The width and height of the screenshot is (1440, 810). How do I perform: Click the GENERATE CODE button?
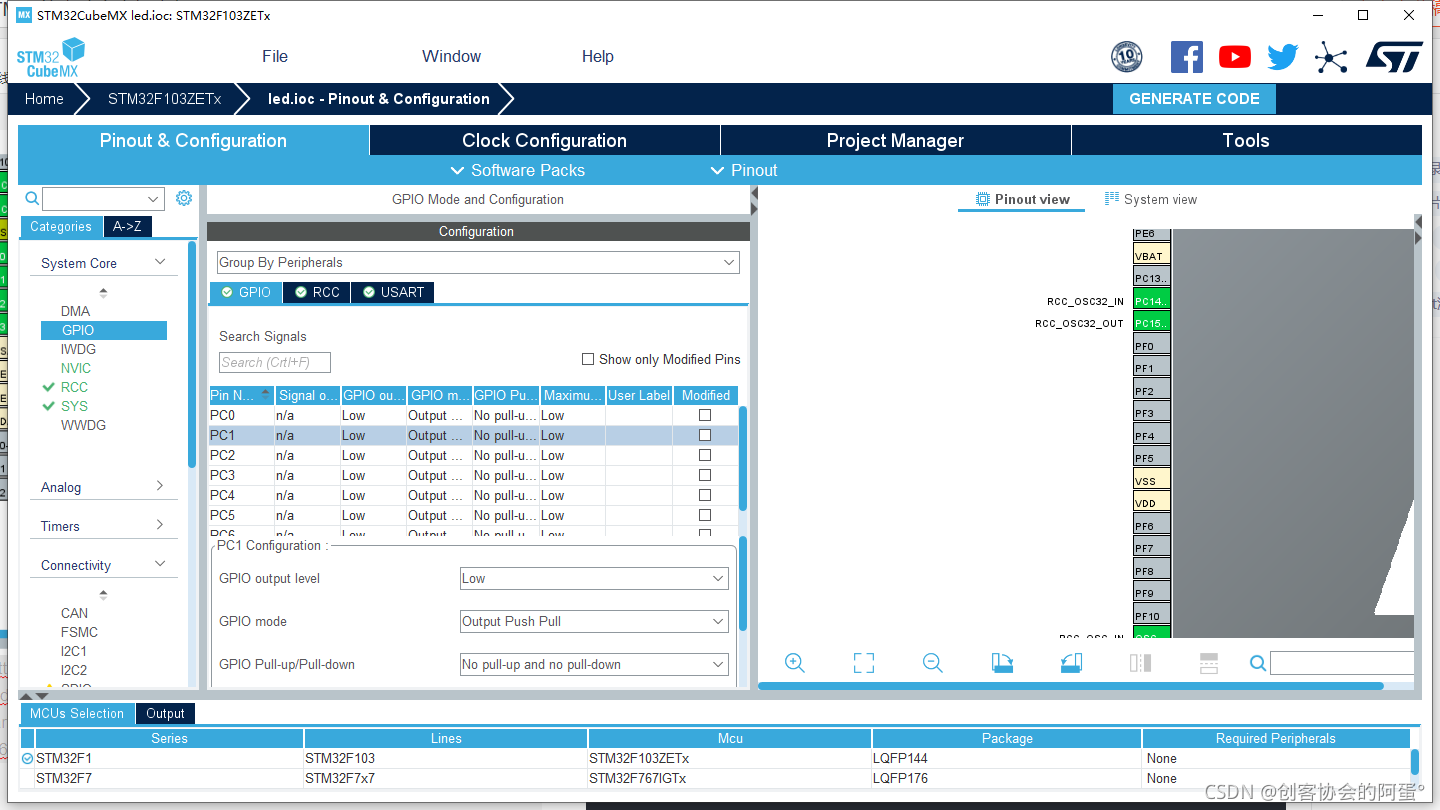(x=1194, y=99)
